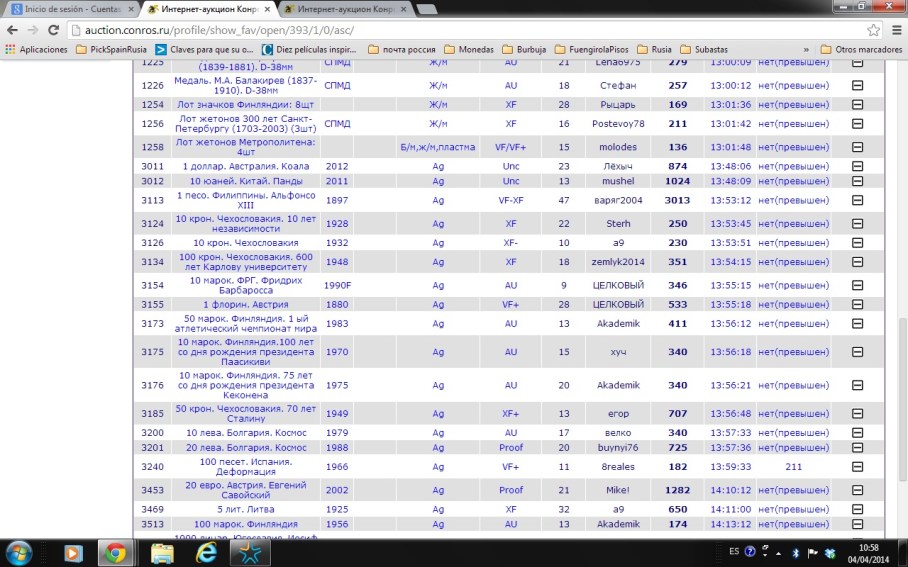
Task: Switch to the Inicio de sesión tab
Action: coord(68,8)
